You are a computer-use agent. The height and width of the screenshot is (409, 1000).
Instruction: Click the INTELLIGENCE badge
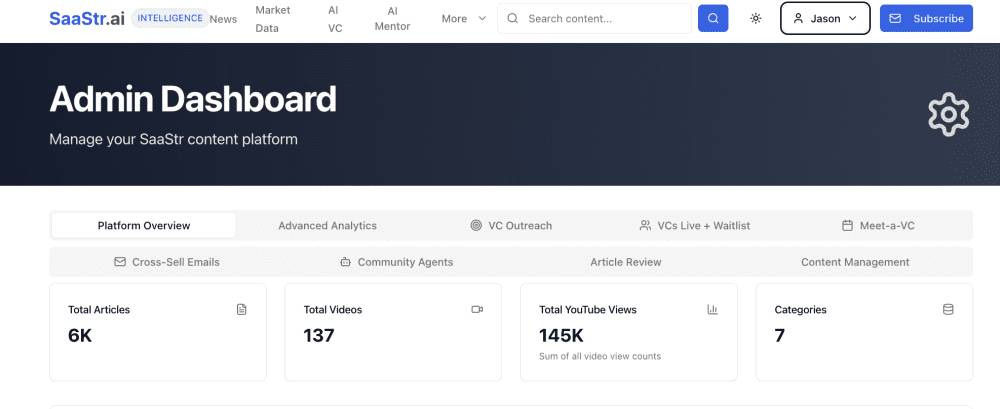click(170, 19)
